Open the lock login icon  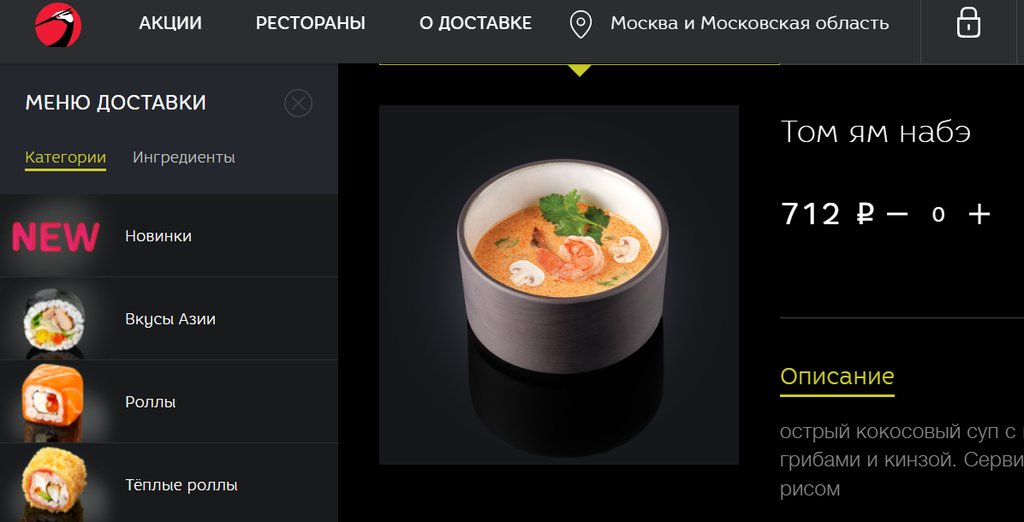tap(968, 24)
